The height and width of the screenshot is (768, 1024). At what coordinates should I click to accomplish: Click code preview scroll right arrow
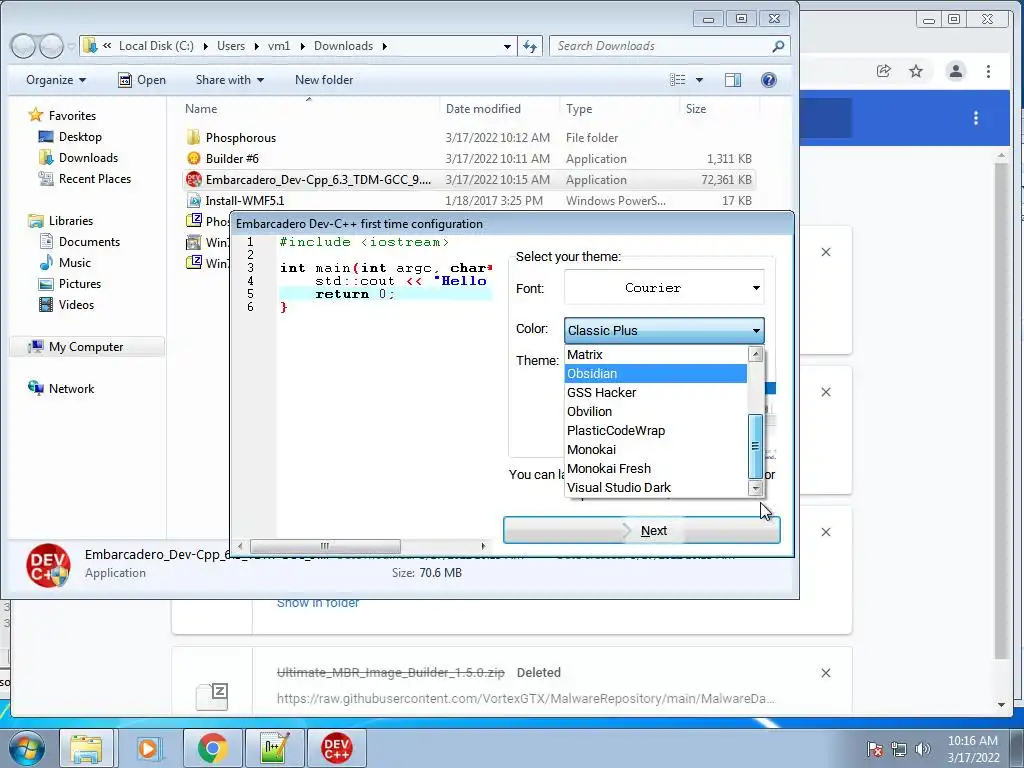coord(483,546)
